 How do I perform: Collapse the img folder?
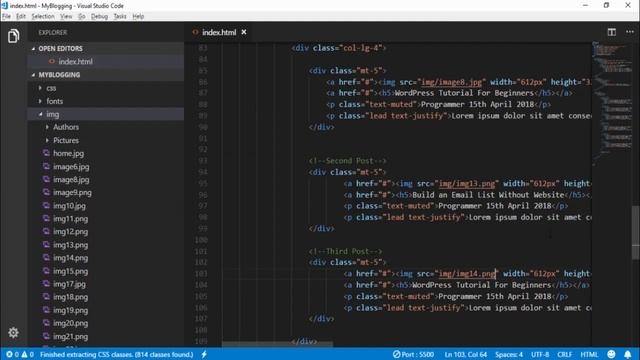pyautogui.click(x=105, y=114)
